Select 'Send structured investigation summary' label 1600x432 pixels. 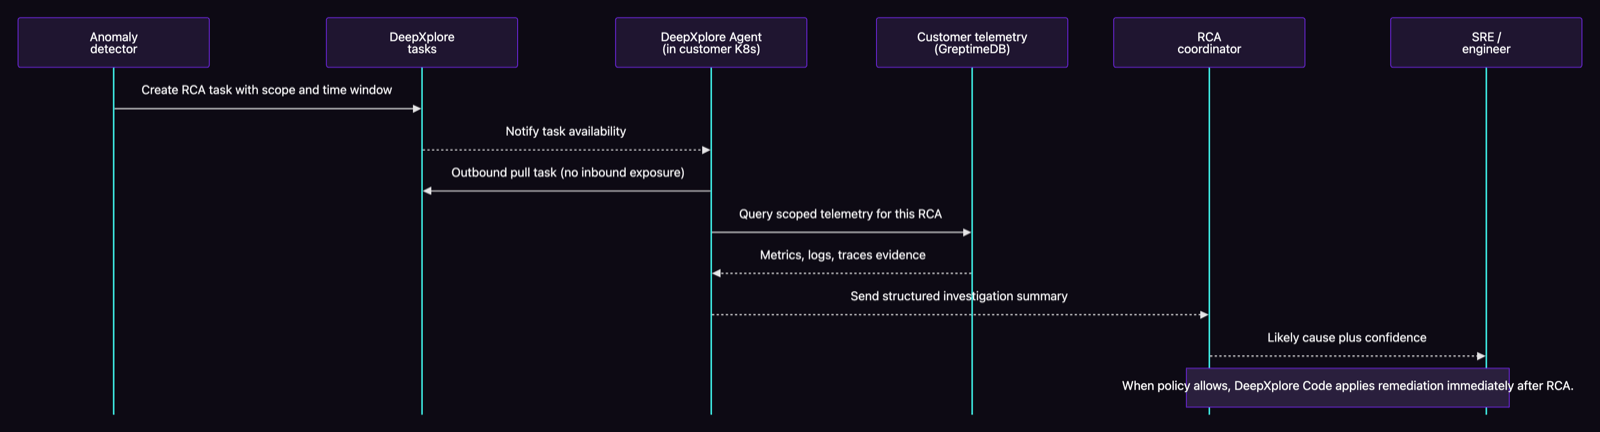click(959, 296)
